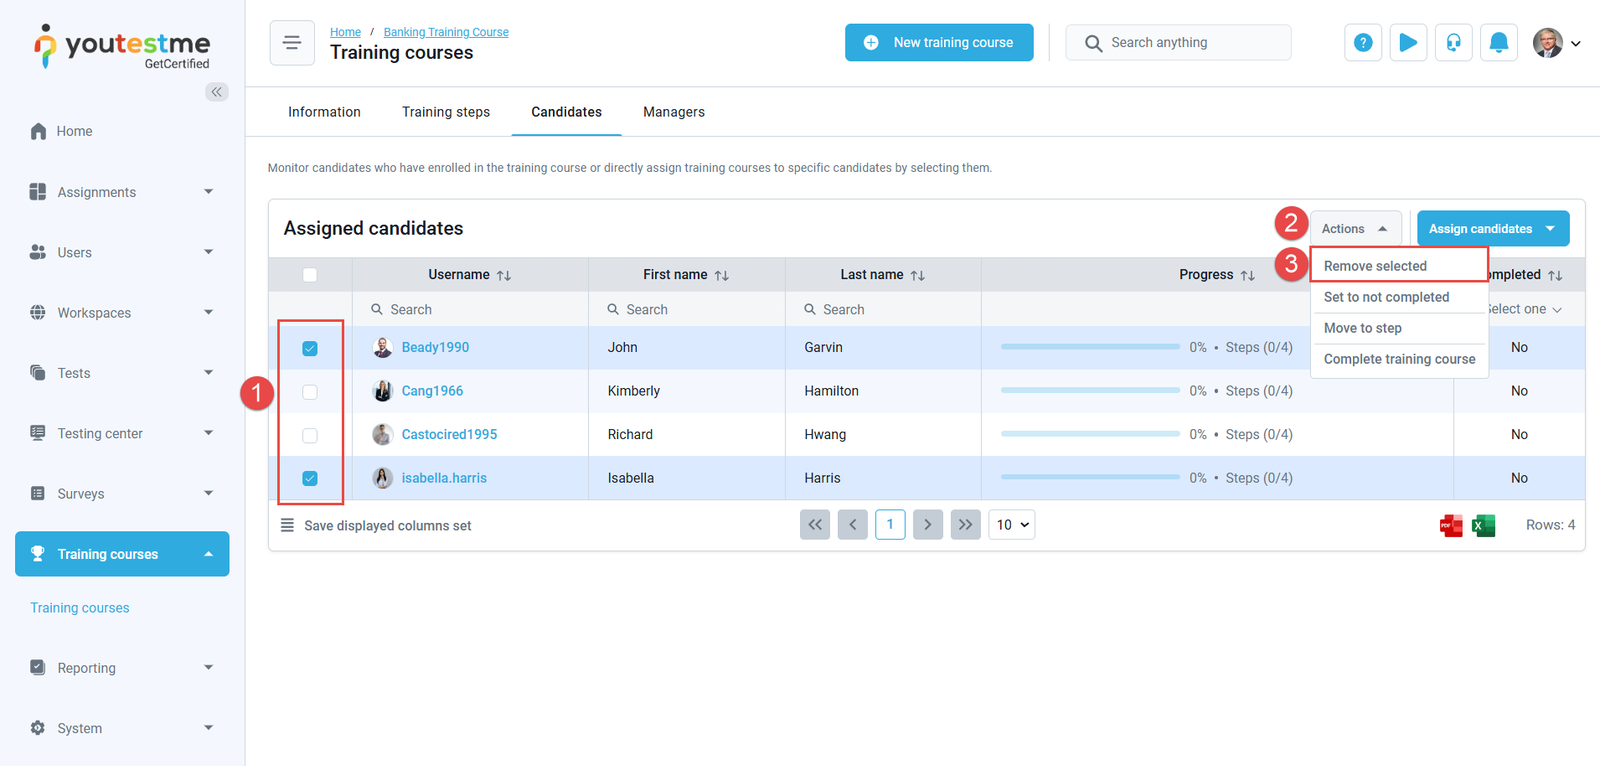Open the headset support icon

coord(1453,43)
